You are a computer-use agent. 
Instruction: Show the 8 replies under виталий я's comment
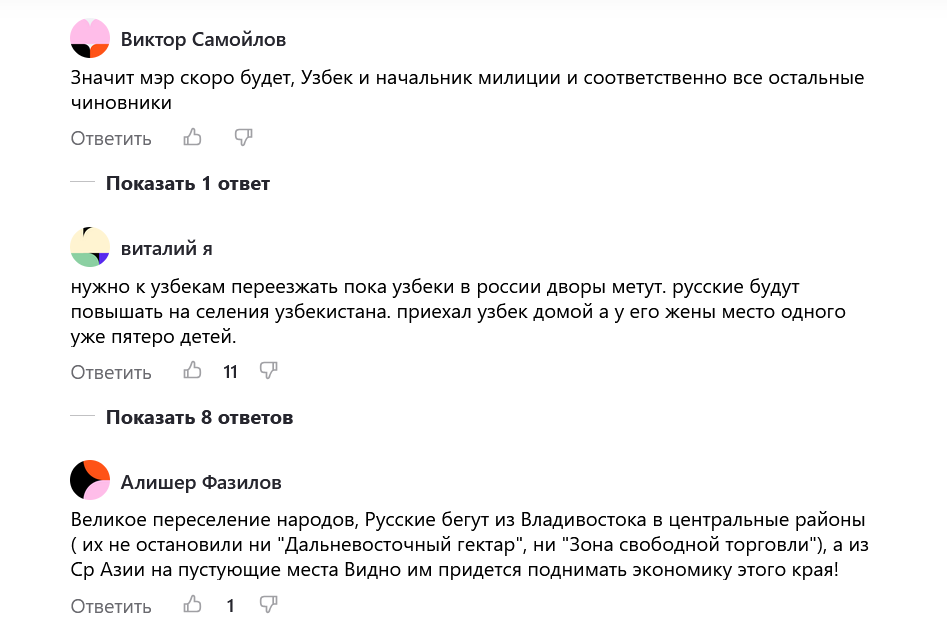199,417
